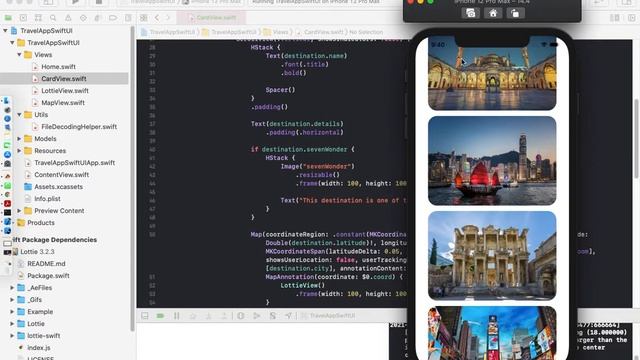Rotate the simulator device
The height and width of the screenshot is (360, 640).
coord(515,13)
